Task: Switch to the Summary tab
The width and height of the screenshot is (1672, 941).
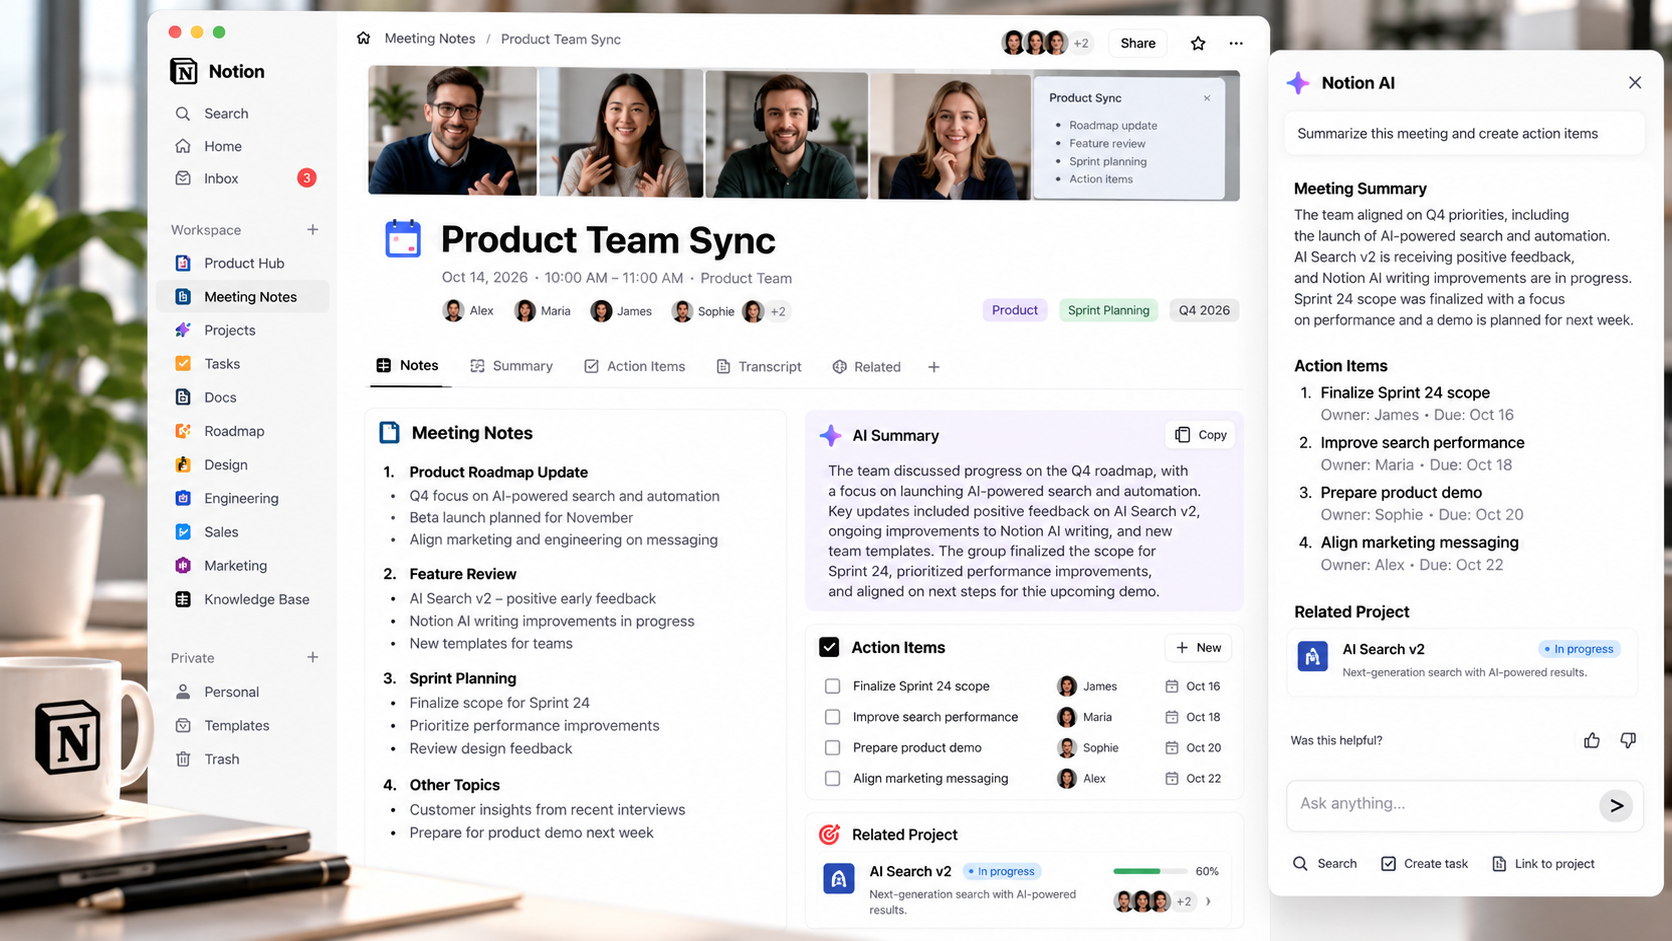Action: [512, 366]
